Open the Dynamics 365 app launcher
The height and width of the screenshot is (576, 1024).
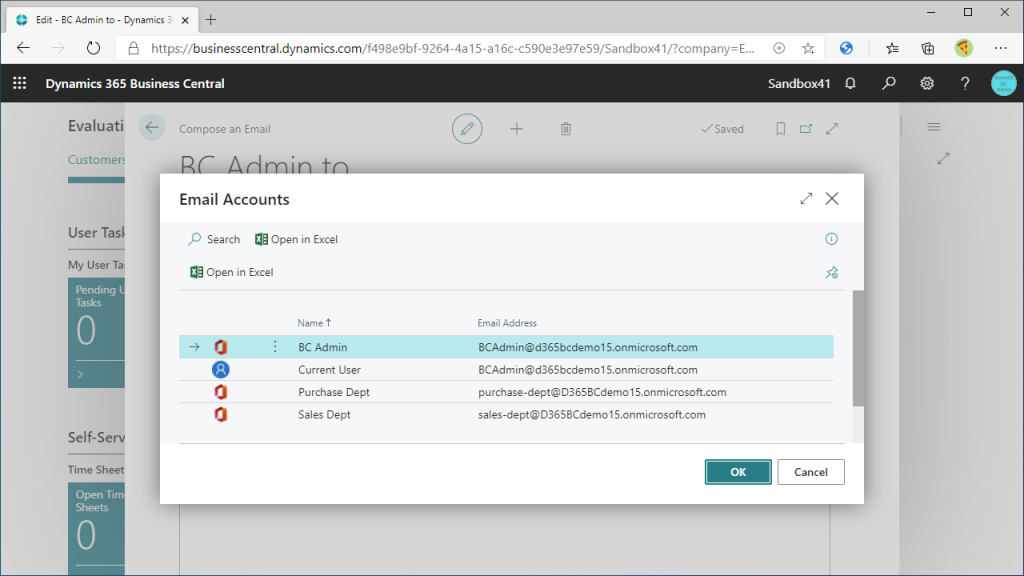click(20, 84)
